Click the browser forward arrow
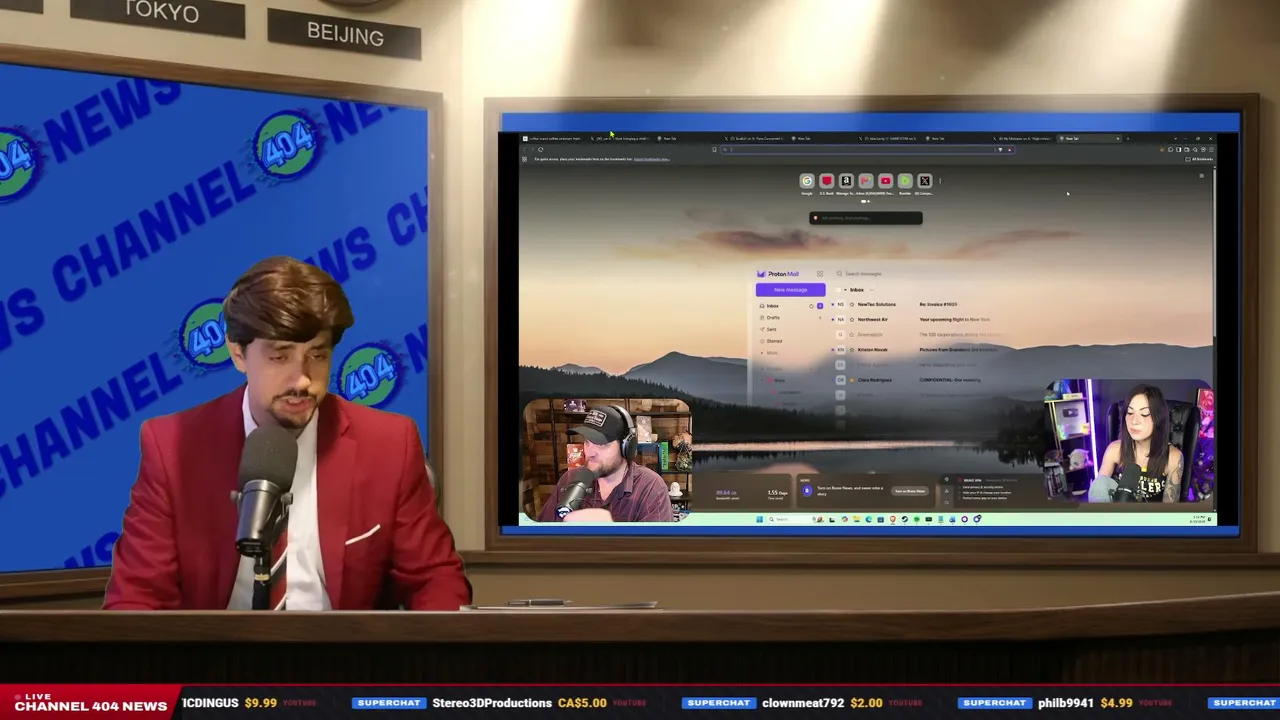The width and height of the screenshot is (1280, 720). click(x=531, y=150)
